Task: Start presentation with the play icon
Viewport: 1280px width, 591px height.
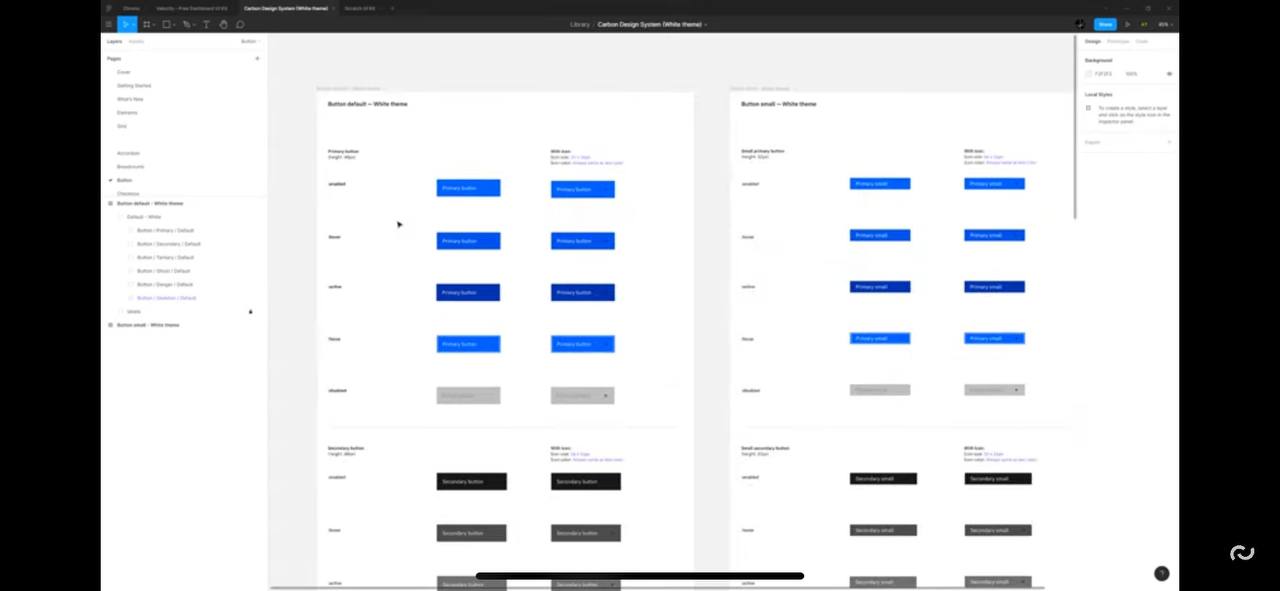Action: point(1128,24)
